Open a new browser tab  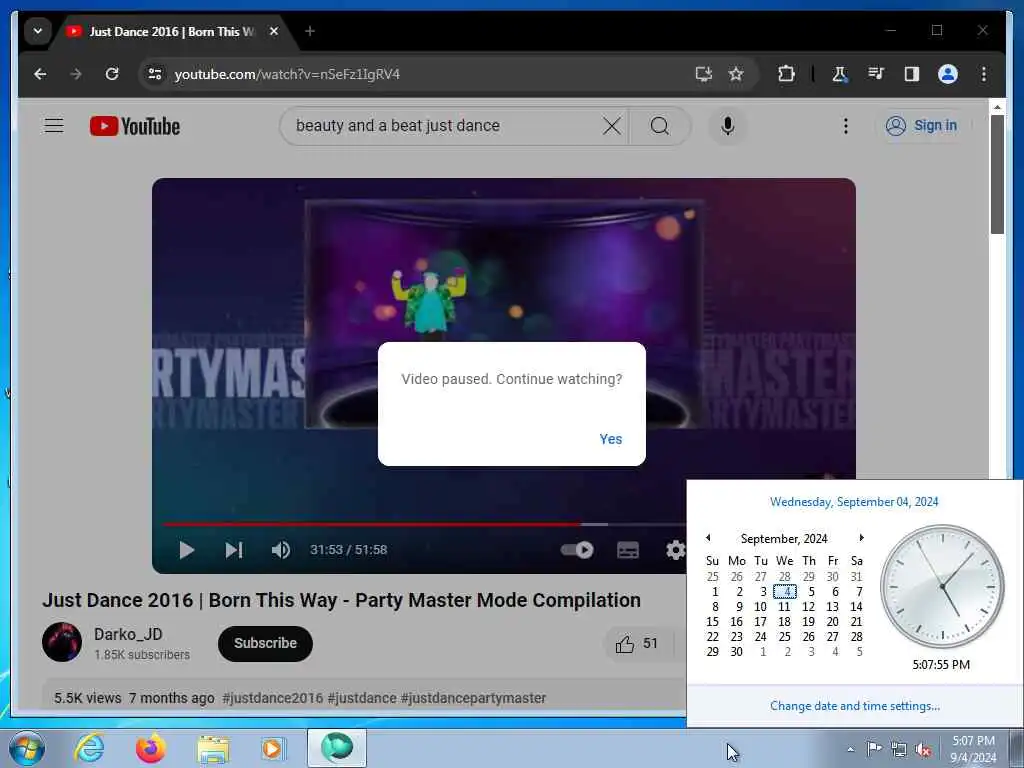click(x=310, y=31)
